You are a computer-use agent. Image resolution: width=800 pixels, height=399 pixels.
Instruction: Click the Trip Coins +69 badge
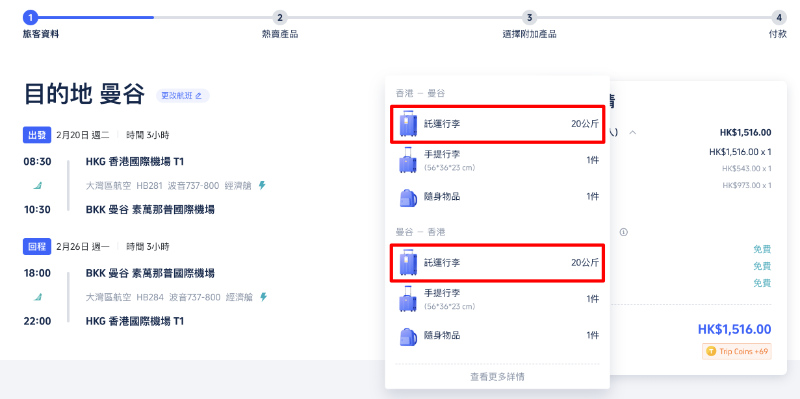point(737,352)
